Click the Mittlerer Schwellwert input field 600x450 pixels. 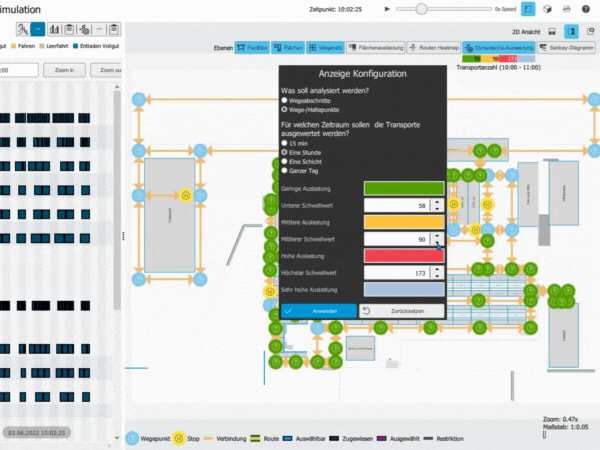click(396, 239)
